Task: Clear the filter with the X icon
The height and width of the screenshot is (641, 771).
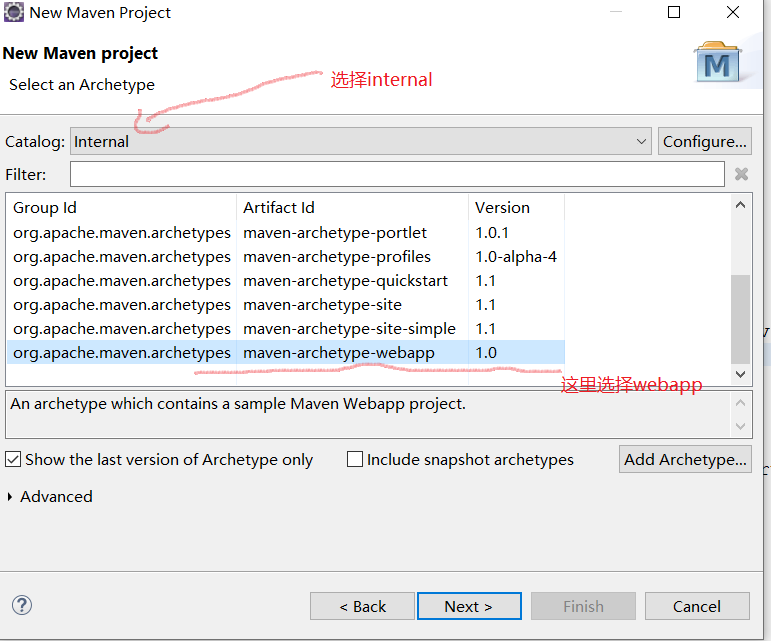Action: 741,174
